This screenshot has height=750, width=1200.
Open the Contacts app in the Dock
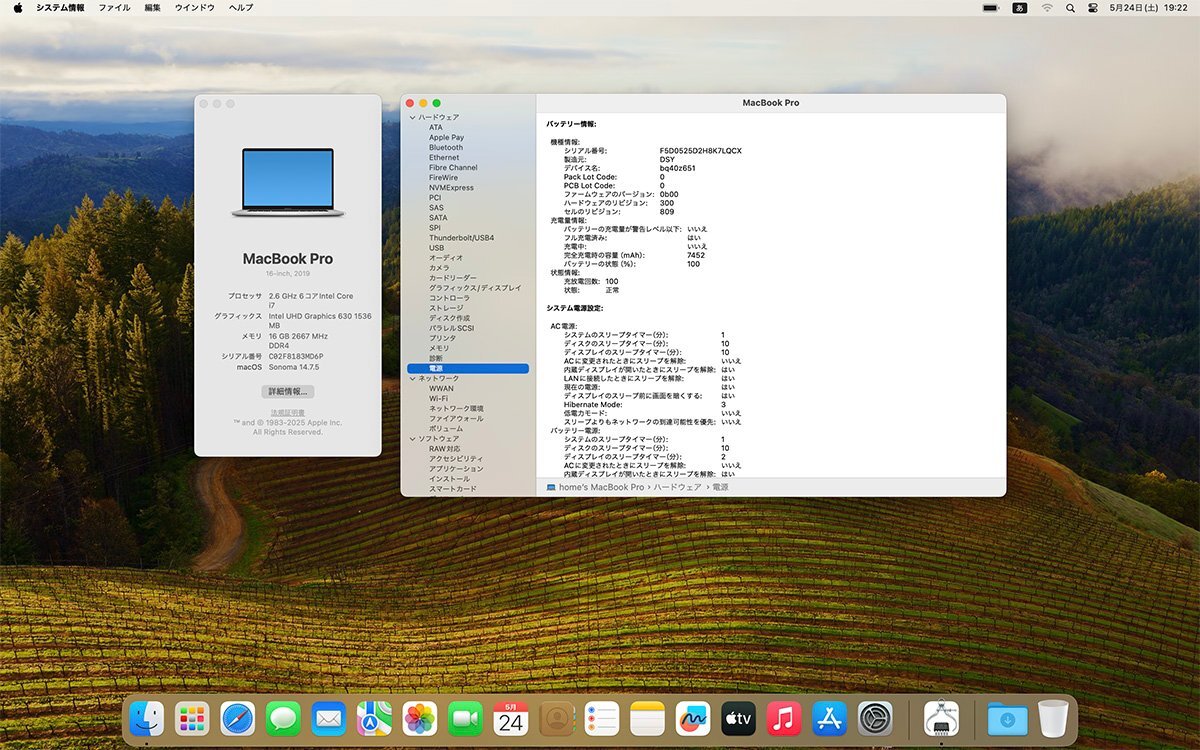556,718
